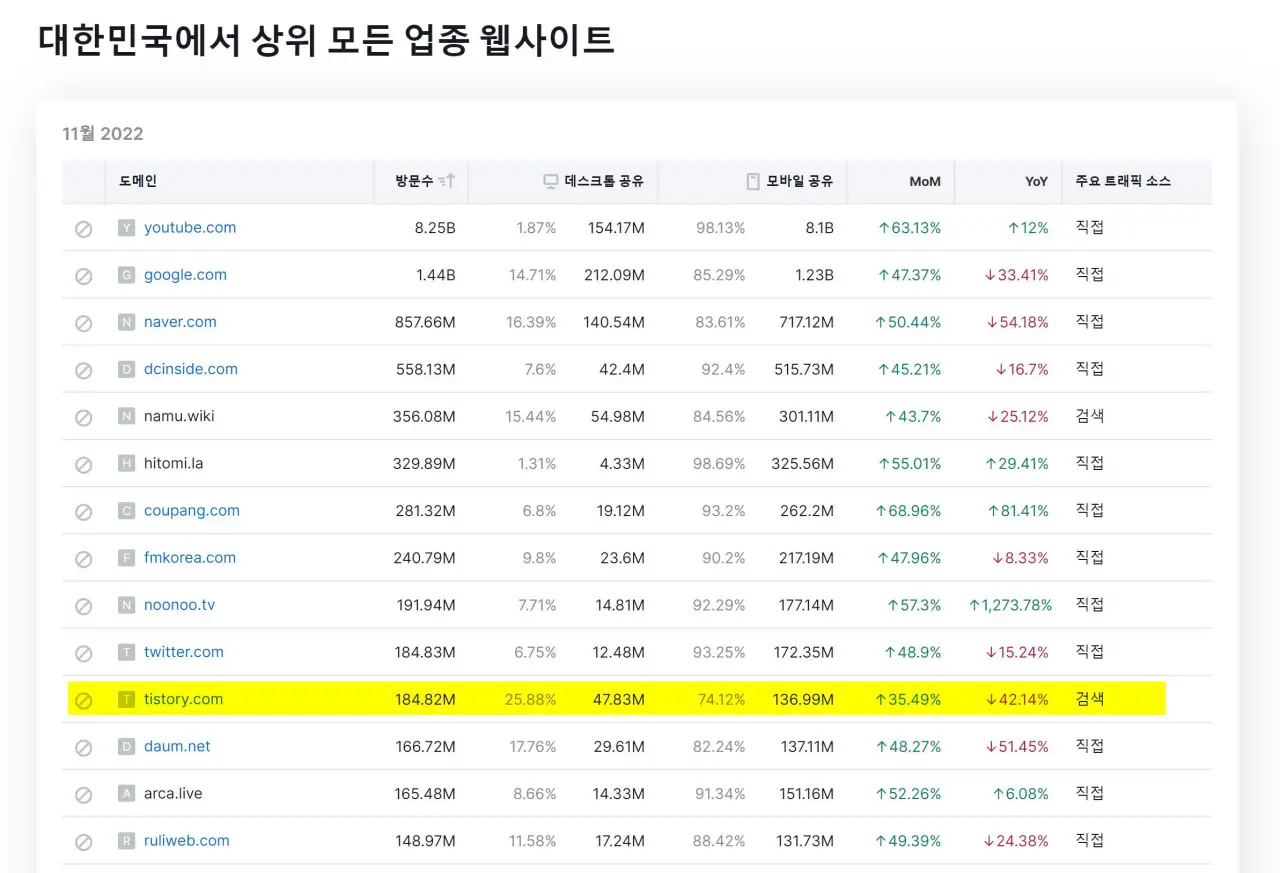The height and width of the screenshot is (873, 1280).
Task: Open the noonoo.tv link
Action: (x=179, y=604)
